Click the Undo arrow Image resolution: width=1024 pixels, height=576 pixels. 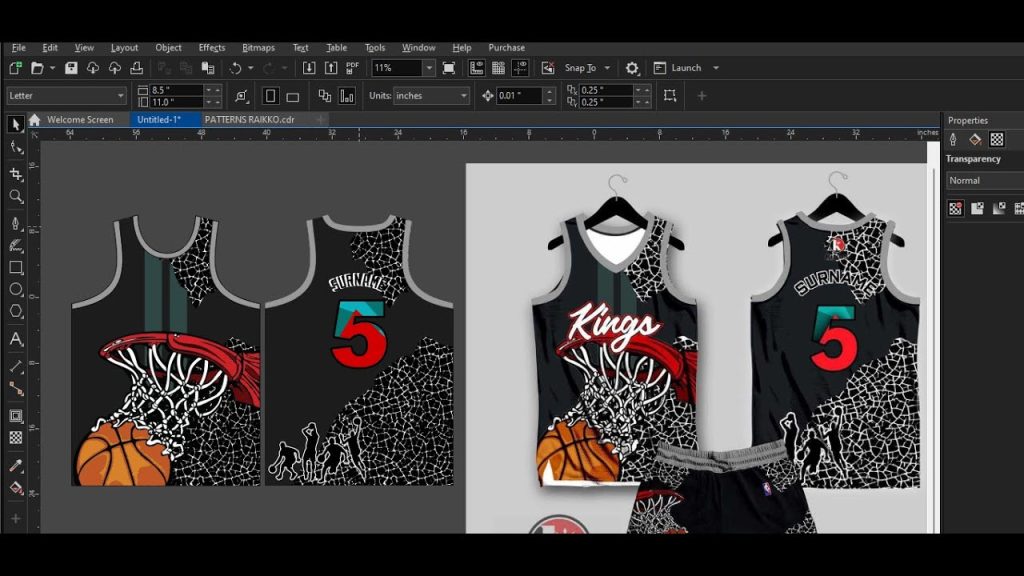point(236,68)
